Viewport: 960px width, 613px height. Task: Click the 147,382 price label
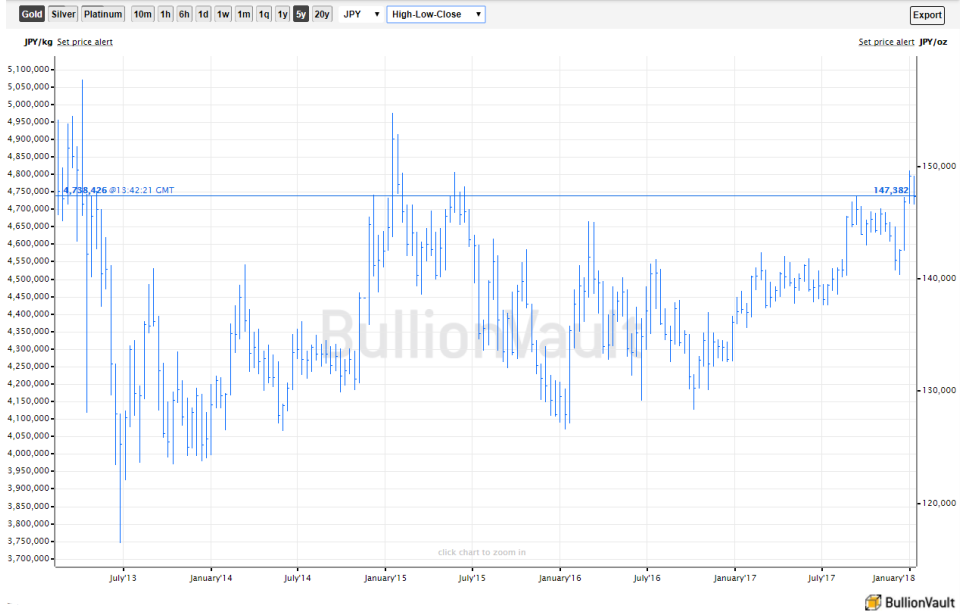(x=891, y=190)
